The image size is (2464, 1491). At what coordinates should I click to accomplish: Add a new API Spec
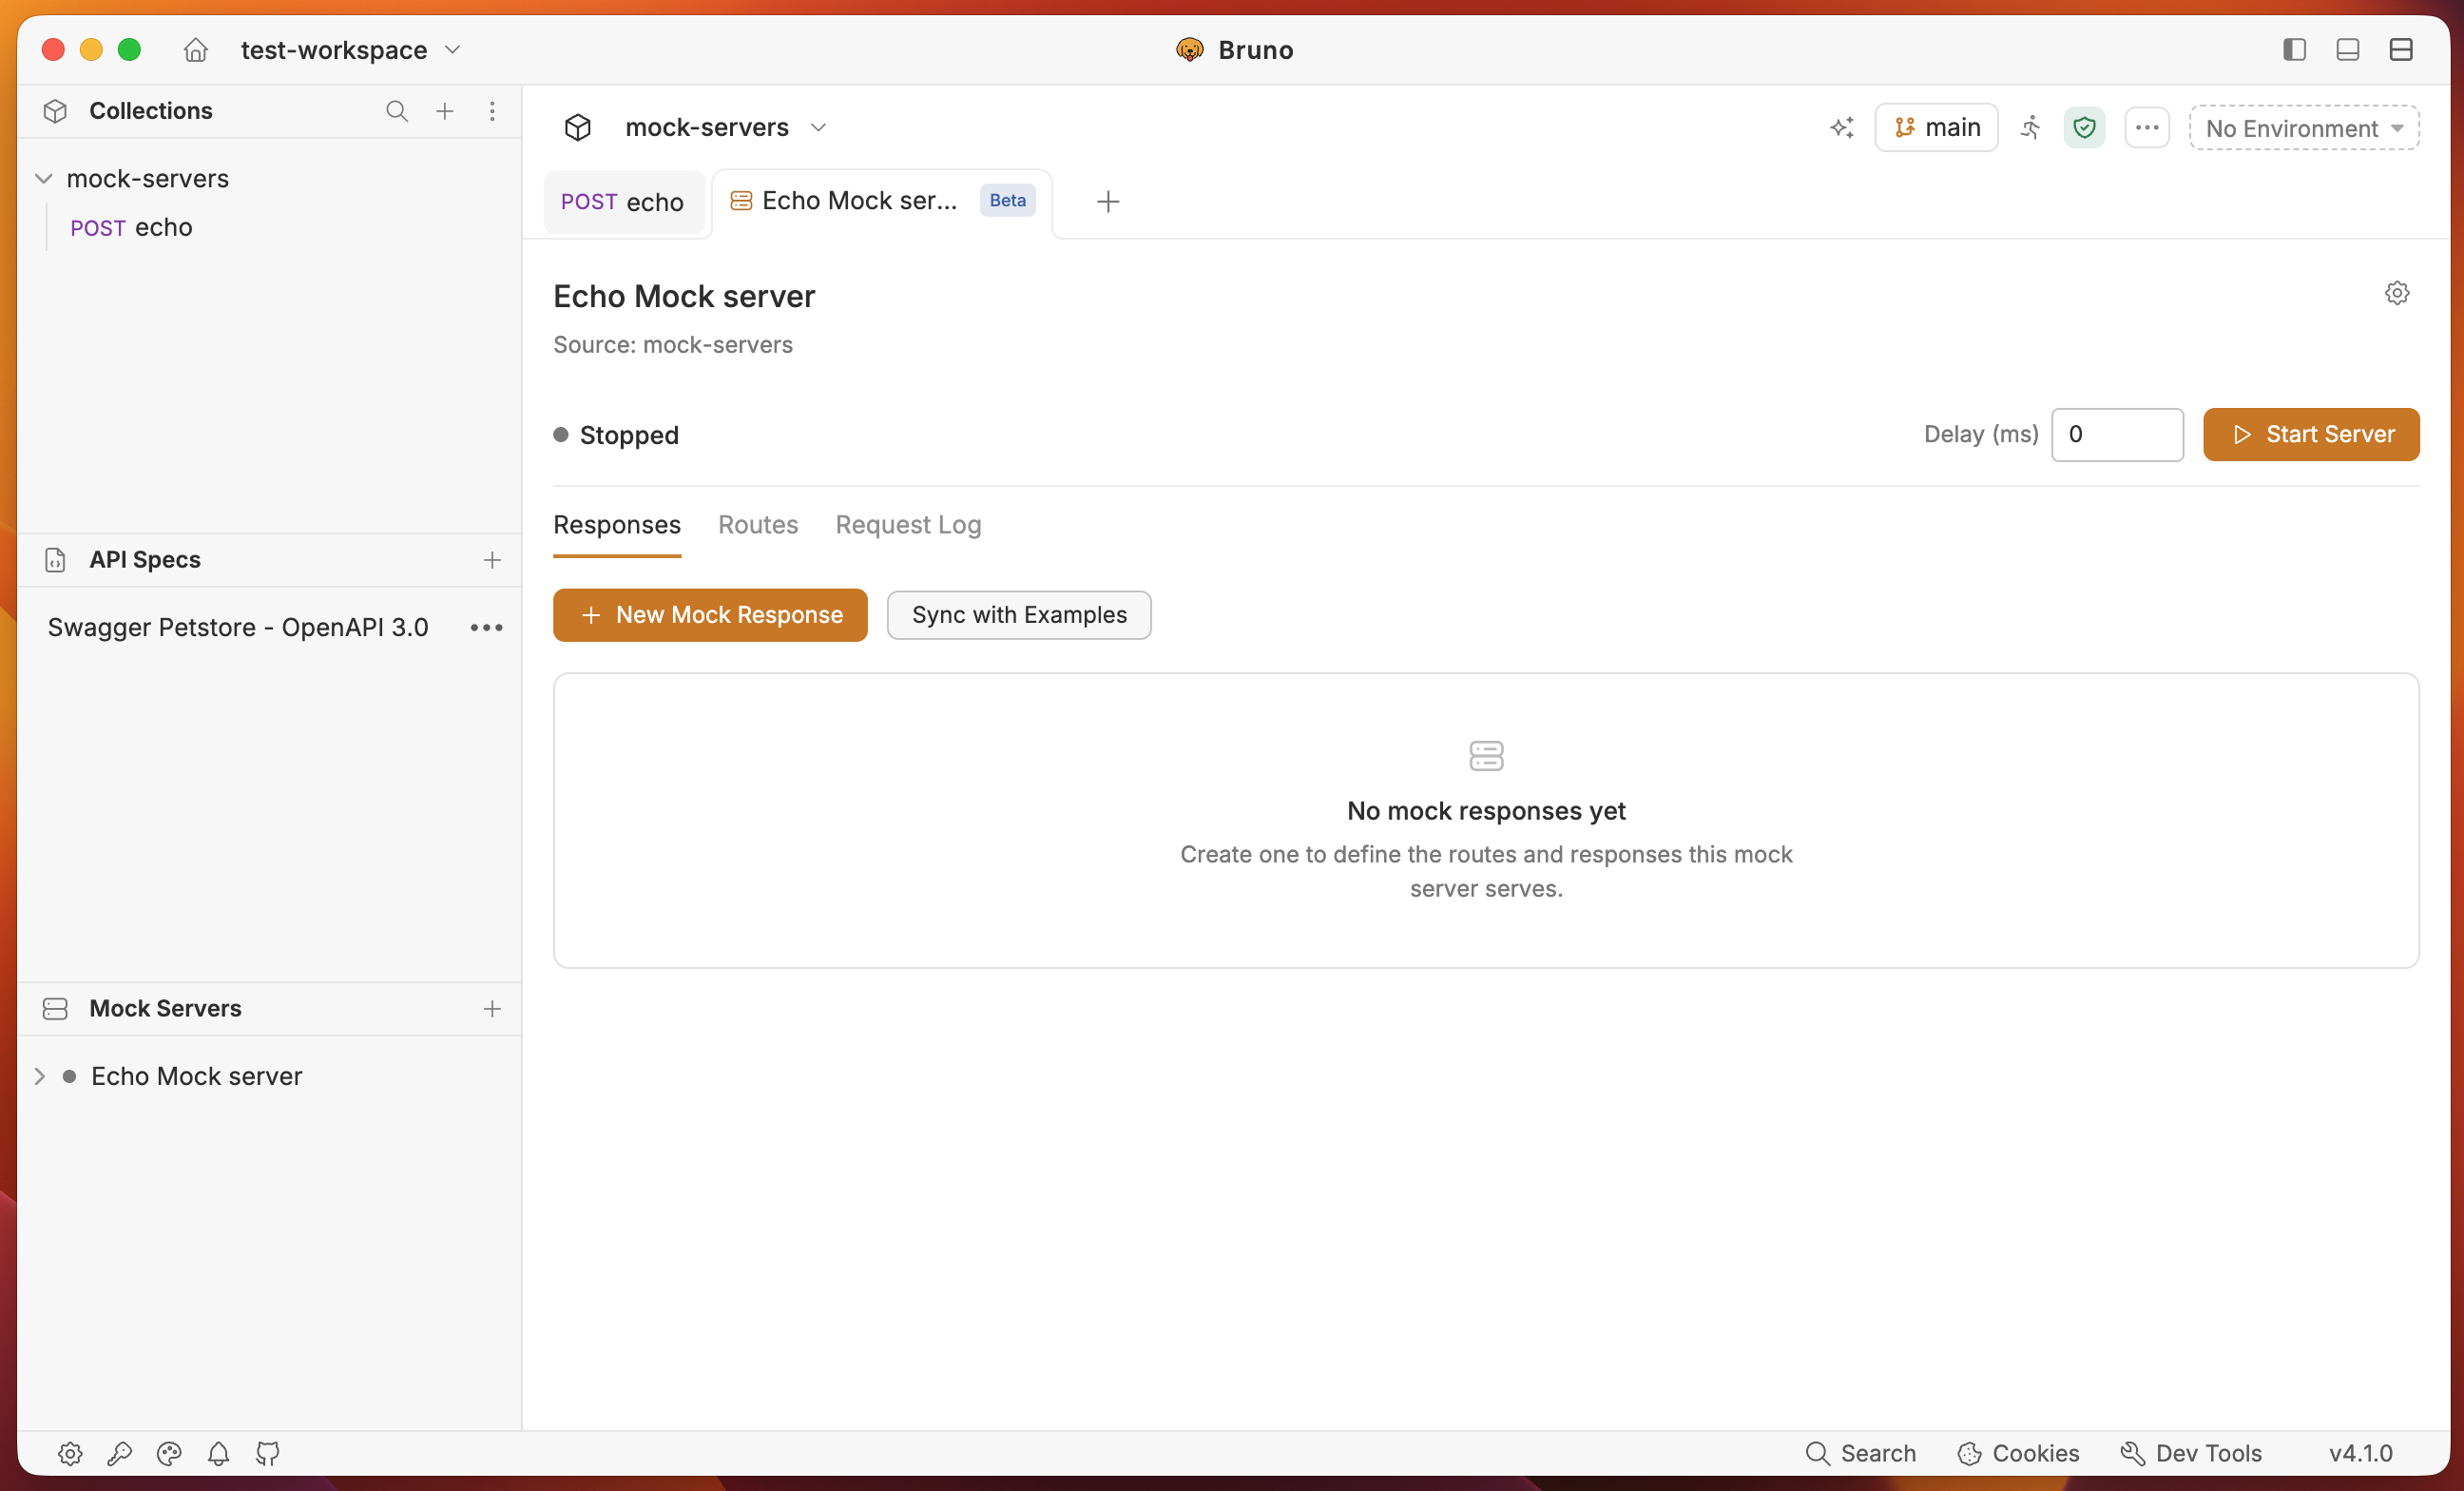492,560
